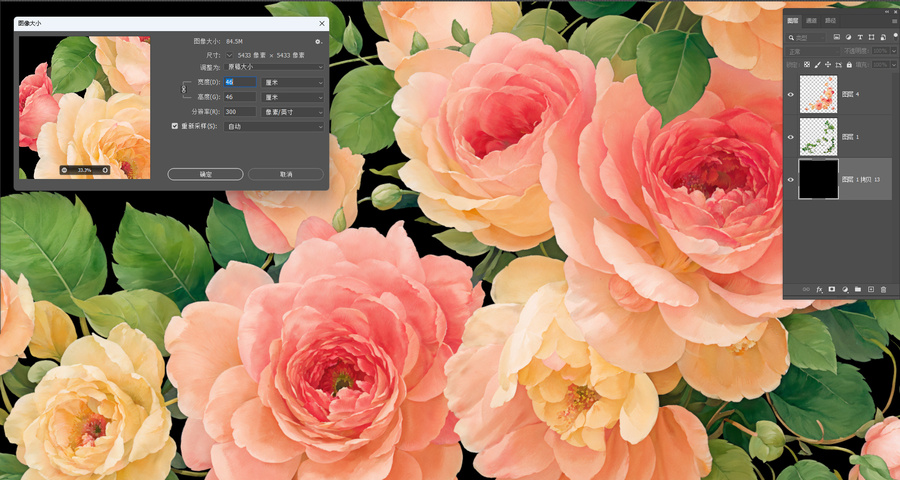Click the height (高度) input field
Screen dimensions: 900x480
[x=240, y=98]
